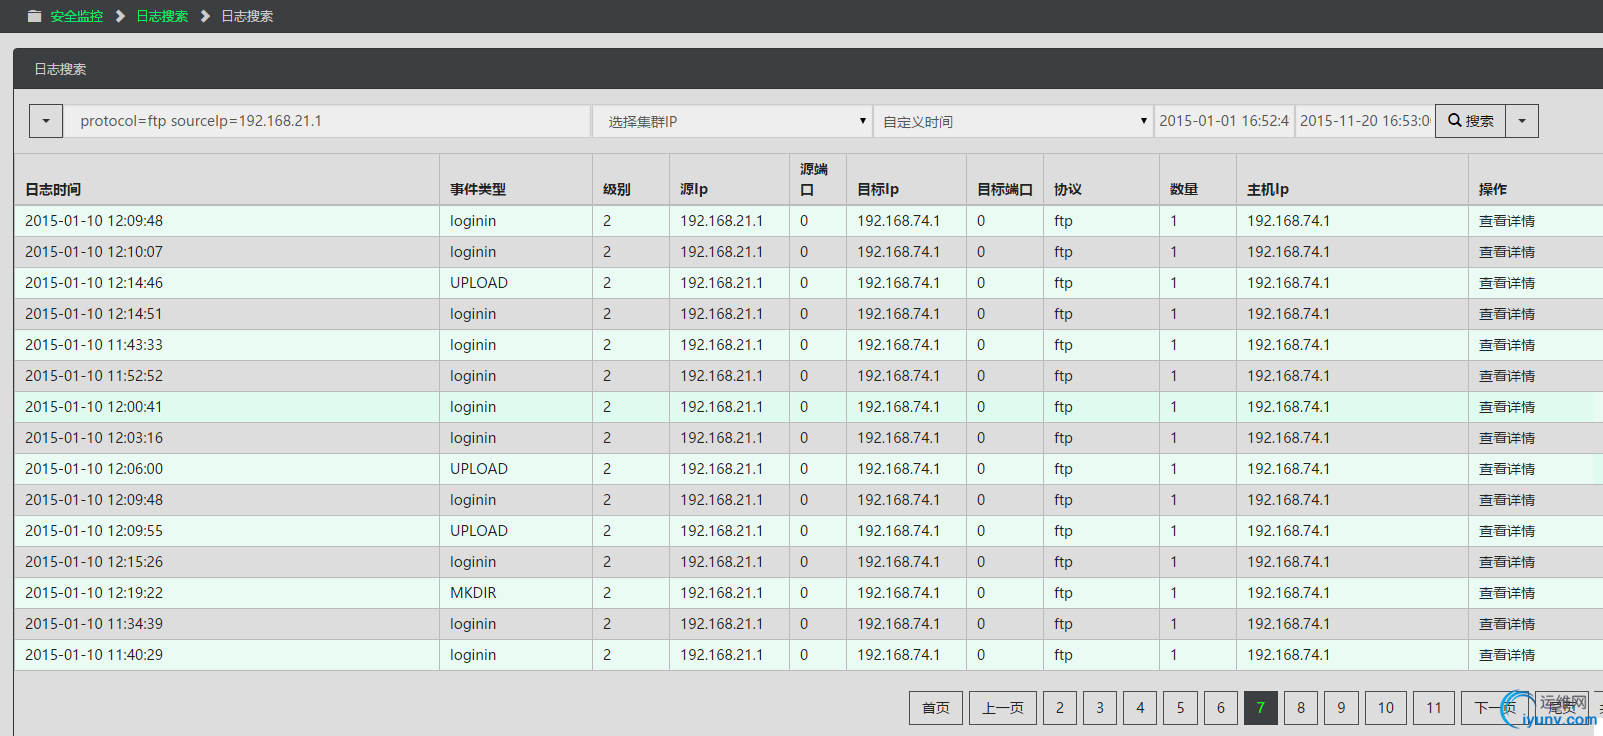Open the 自定义时间 dropdown
The height and width of the screenshot is (736, 1603).
[x=1013, y=121]
